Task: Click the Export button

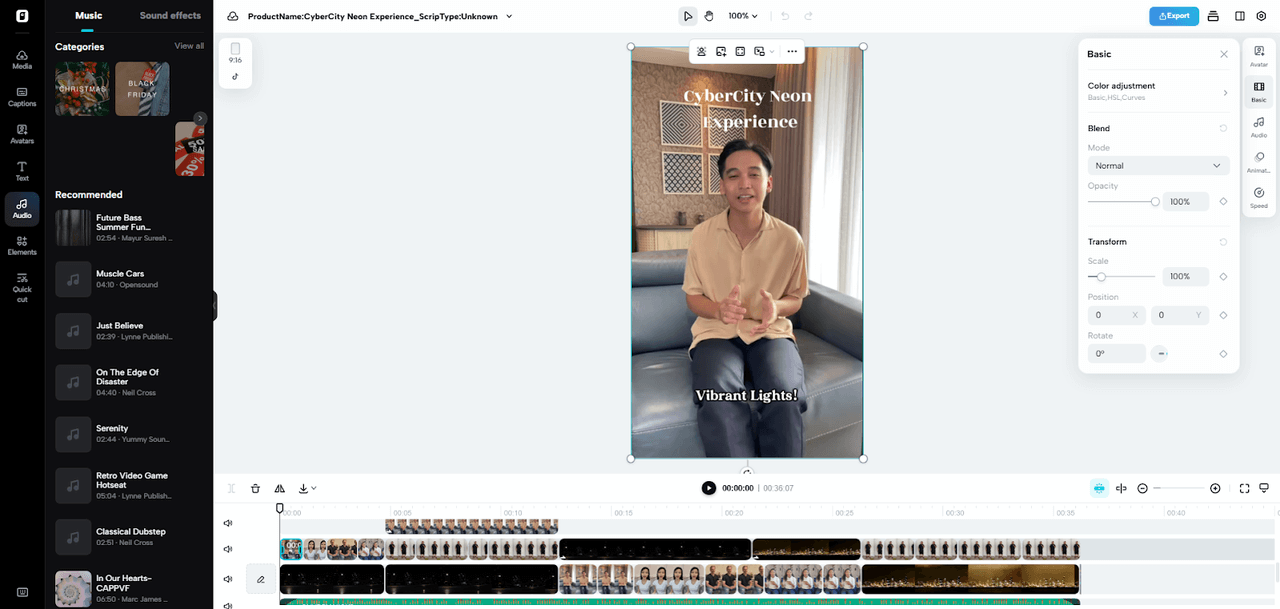Action: [x=1173, y=16]
